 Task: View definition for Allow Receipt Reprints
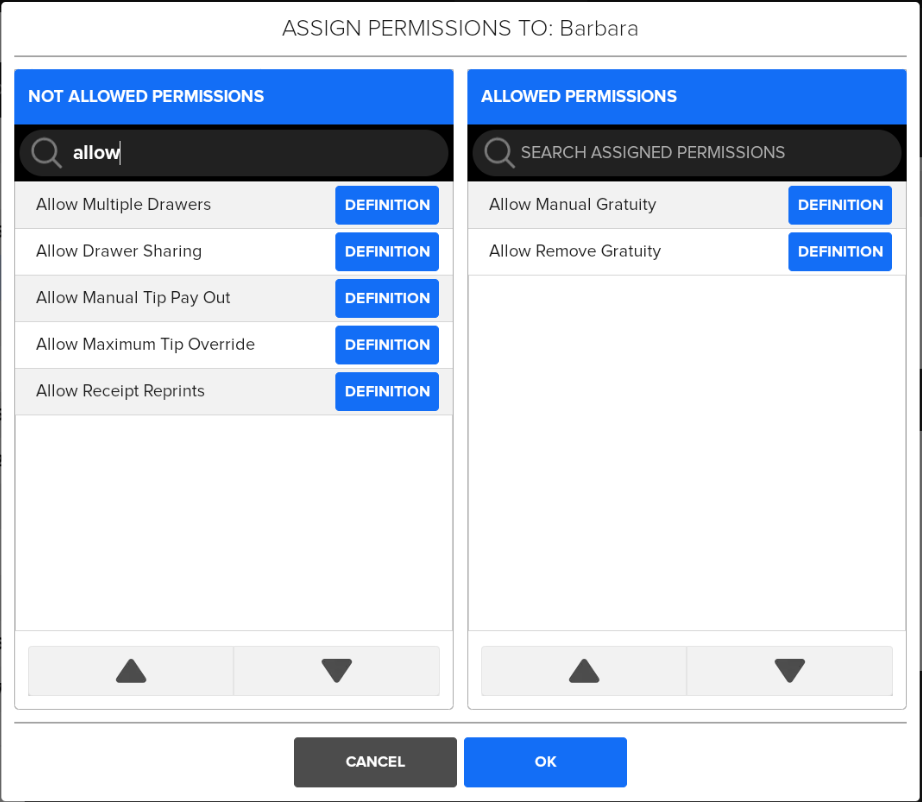[387, 391]
